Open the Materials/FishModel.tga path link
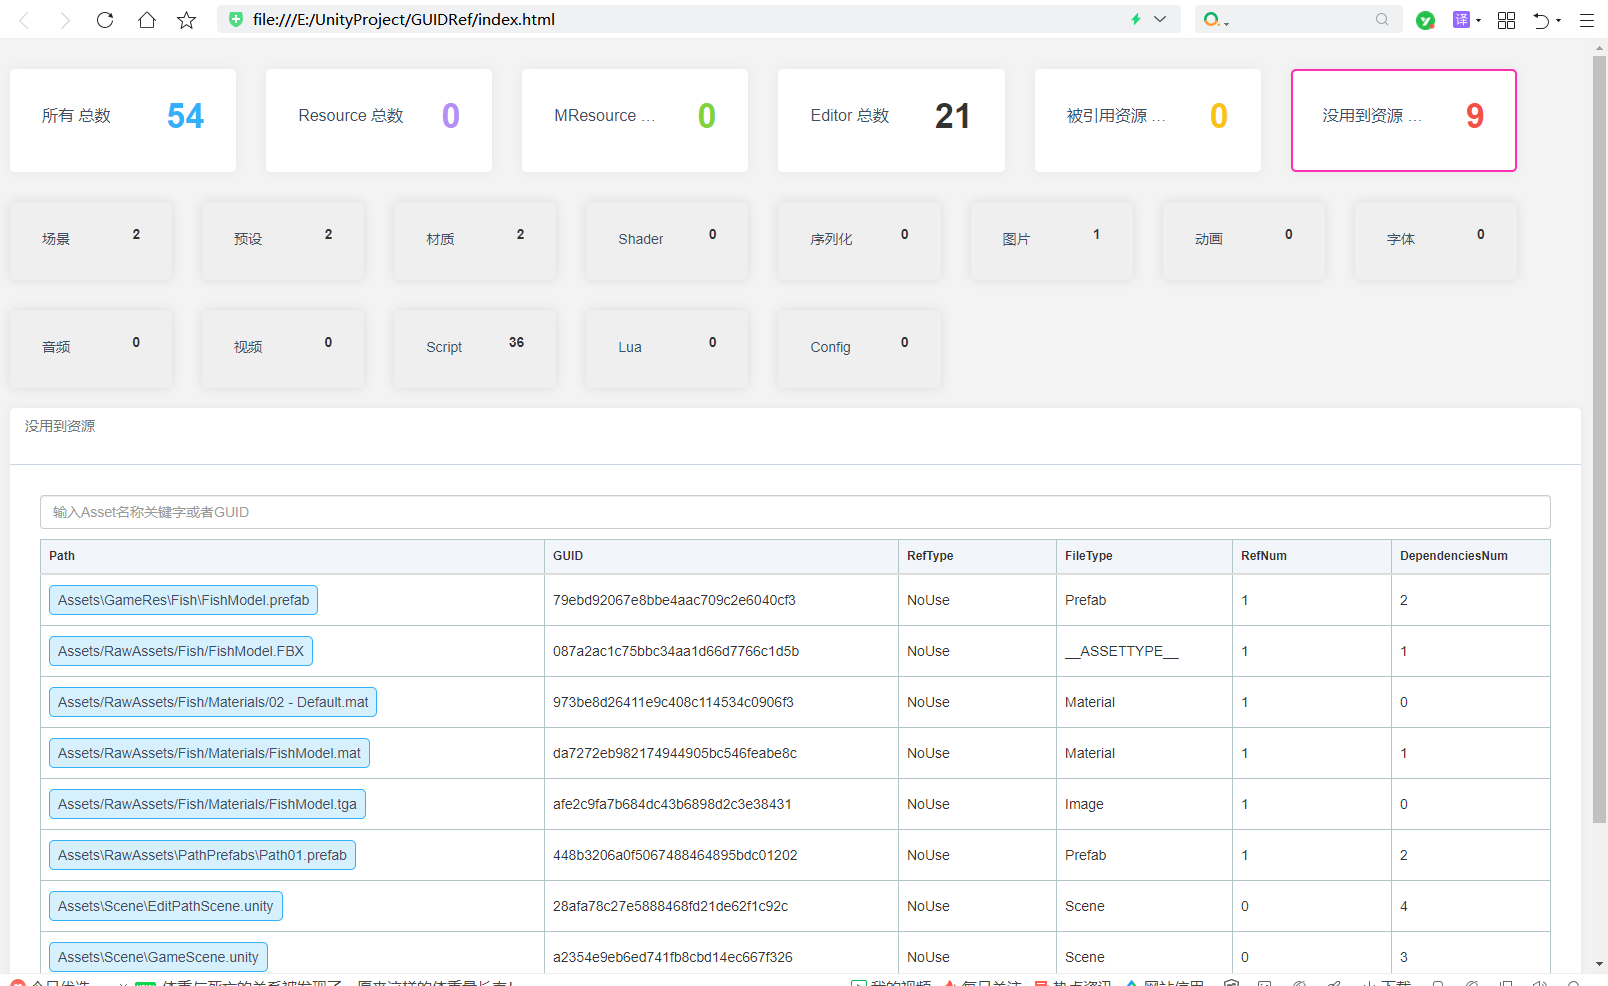This screenshot has height=986, width=1608. [207, 804]
